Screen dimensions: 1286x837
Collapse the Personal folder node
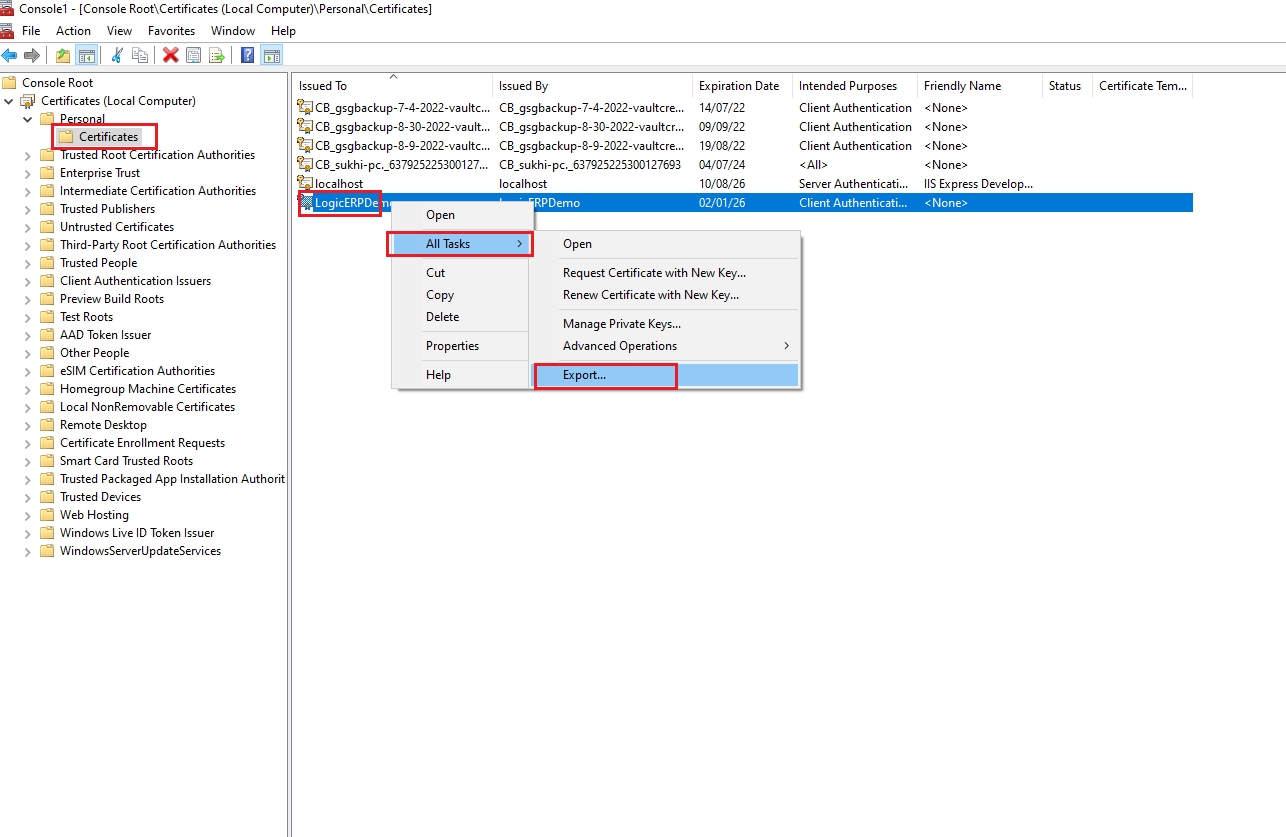tap(28, 119)
